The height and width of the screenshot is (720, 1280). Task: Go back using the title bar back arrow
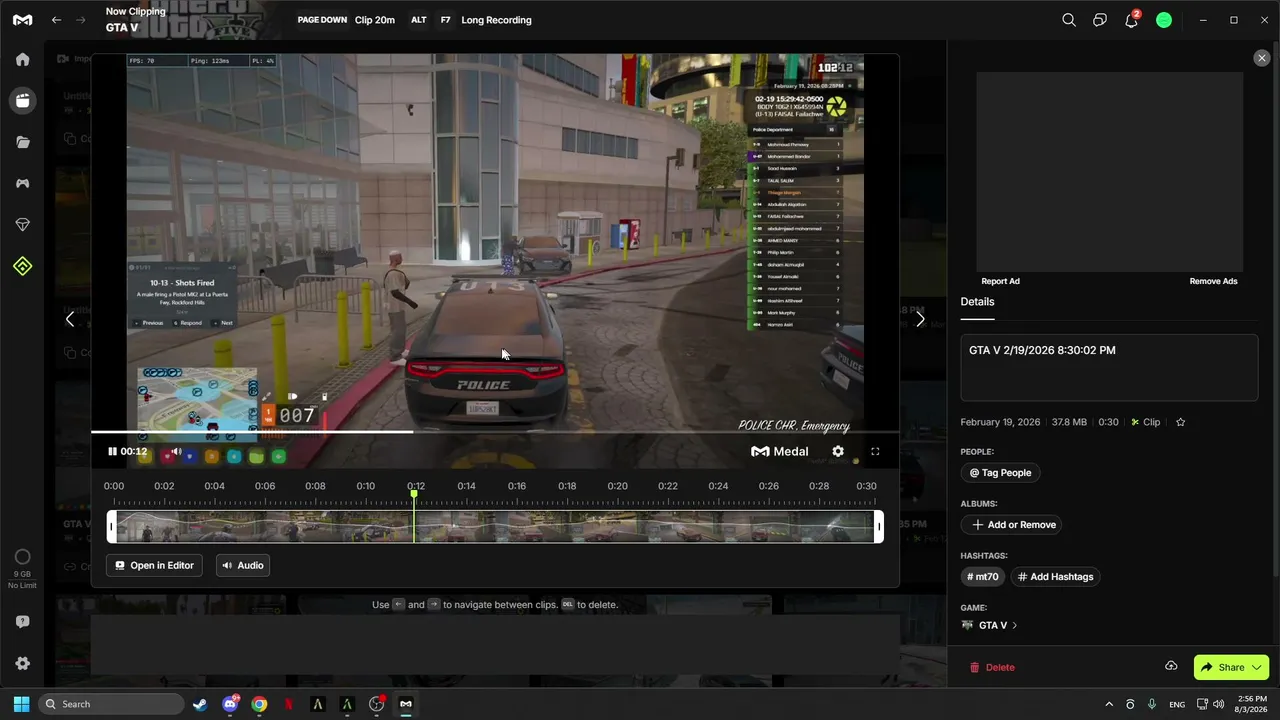[x=57, y=20]
